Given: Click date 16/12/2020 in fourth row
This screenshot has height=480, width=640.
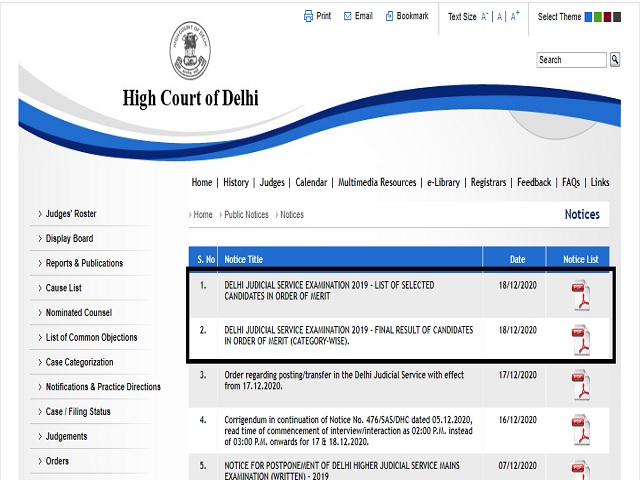Looking at the screenshot, I should click(518, 420).
